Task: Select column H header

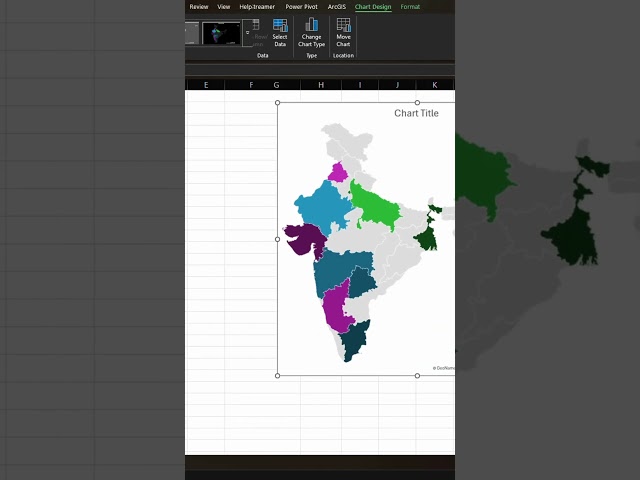Action: pos(321,85)
